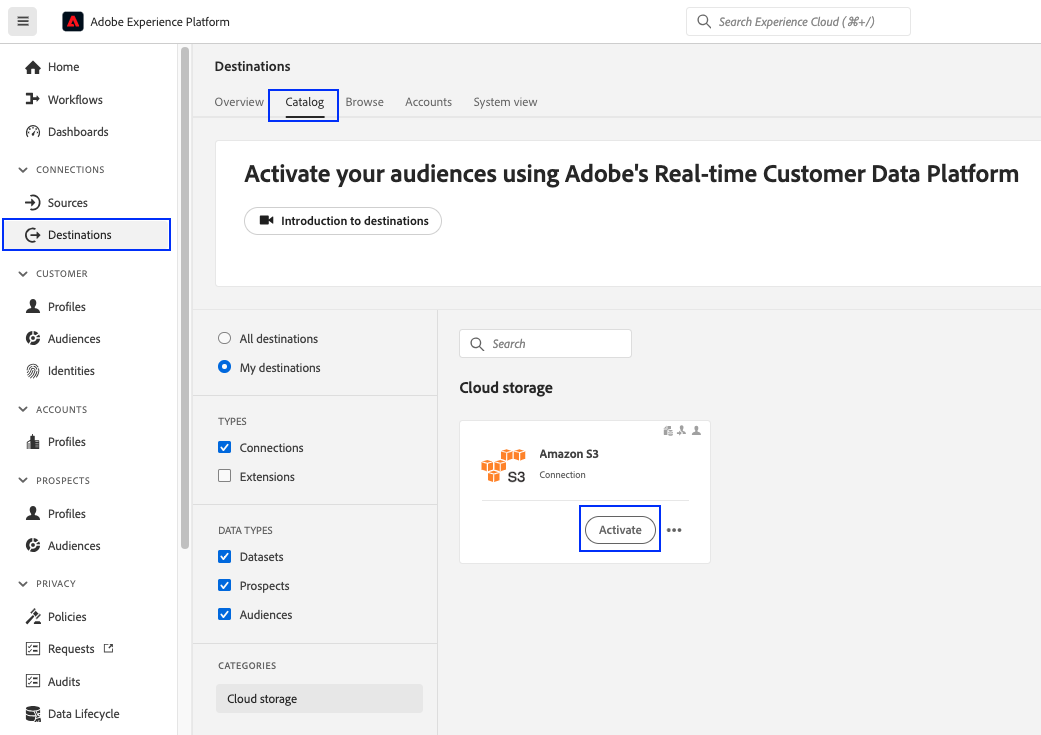Go to Home in the sidebar

[x=63, y=67]
